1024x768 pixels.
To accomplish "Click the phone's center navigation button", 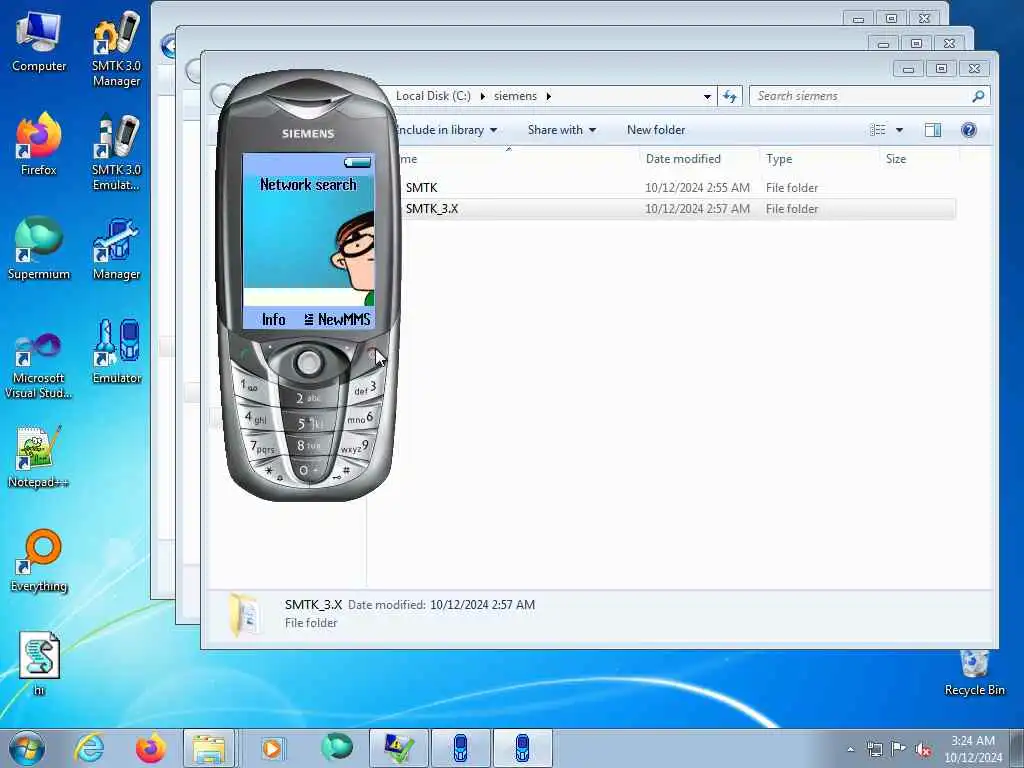I will [308, 362].
